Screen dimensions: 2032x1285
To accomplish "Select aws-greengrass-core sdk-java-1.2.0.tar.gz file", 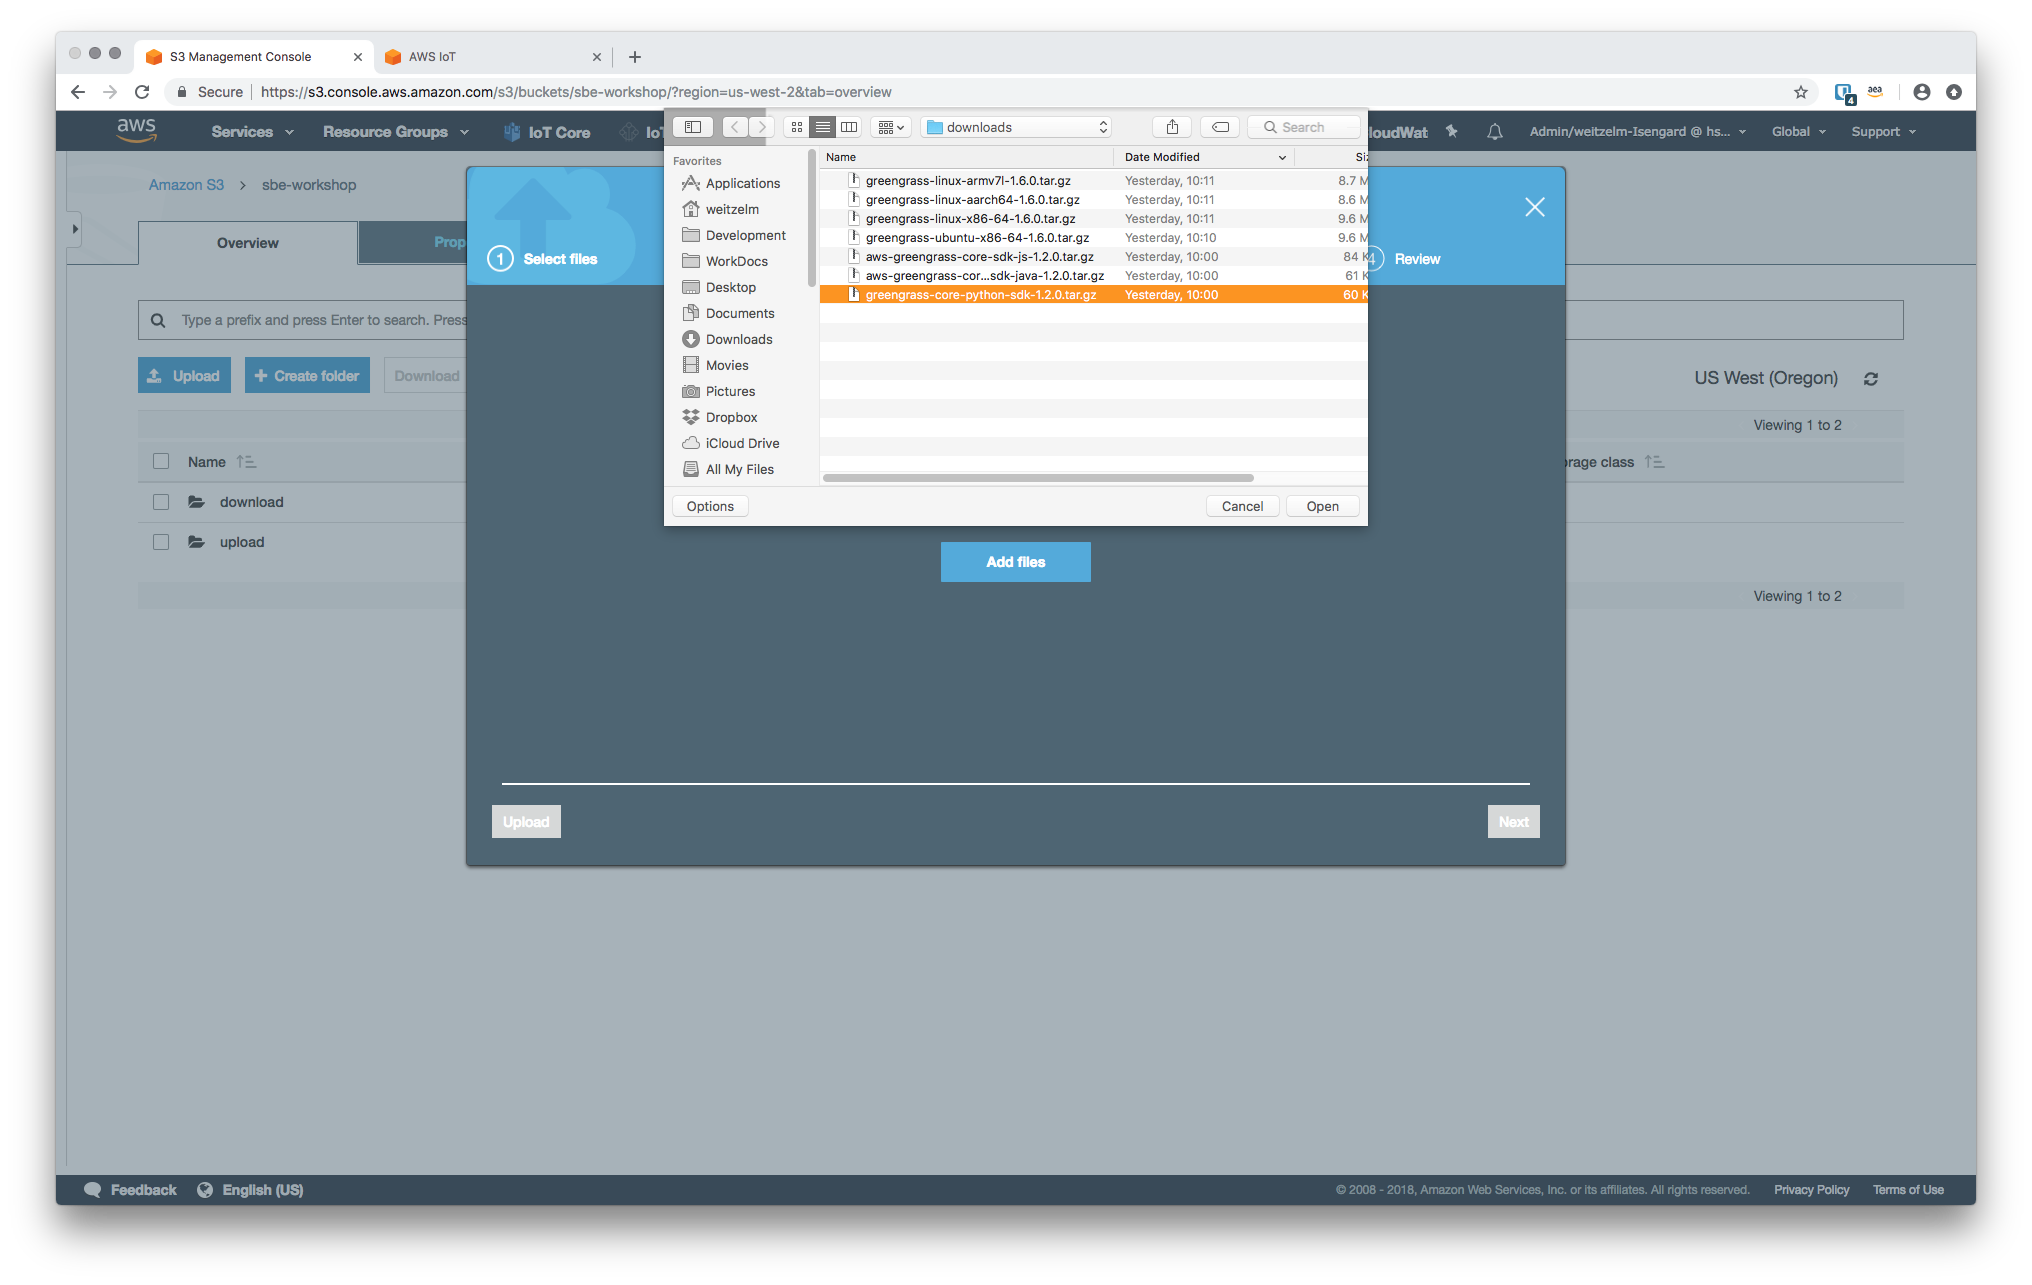I will coord(1093,276).
